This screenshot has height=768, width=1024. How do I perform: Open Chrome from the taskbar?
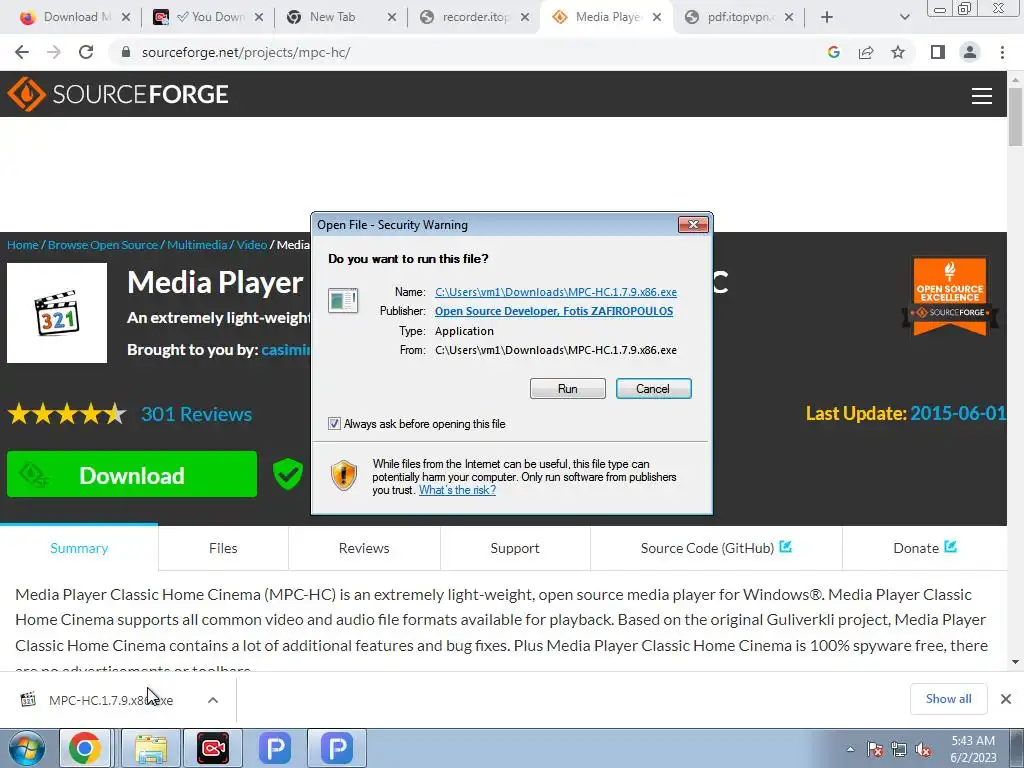[85, 748]
